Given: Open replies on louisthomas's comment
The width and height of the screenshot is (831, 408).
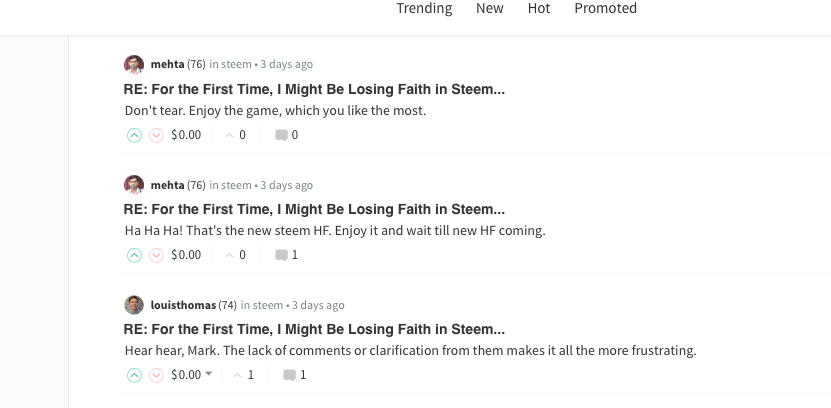Looking at the screenshot, I should click(295, 375).
